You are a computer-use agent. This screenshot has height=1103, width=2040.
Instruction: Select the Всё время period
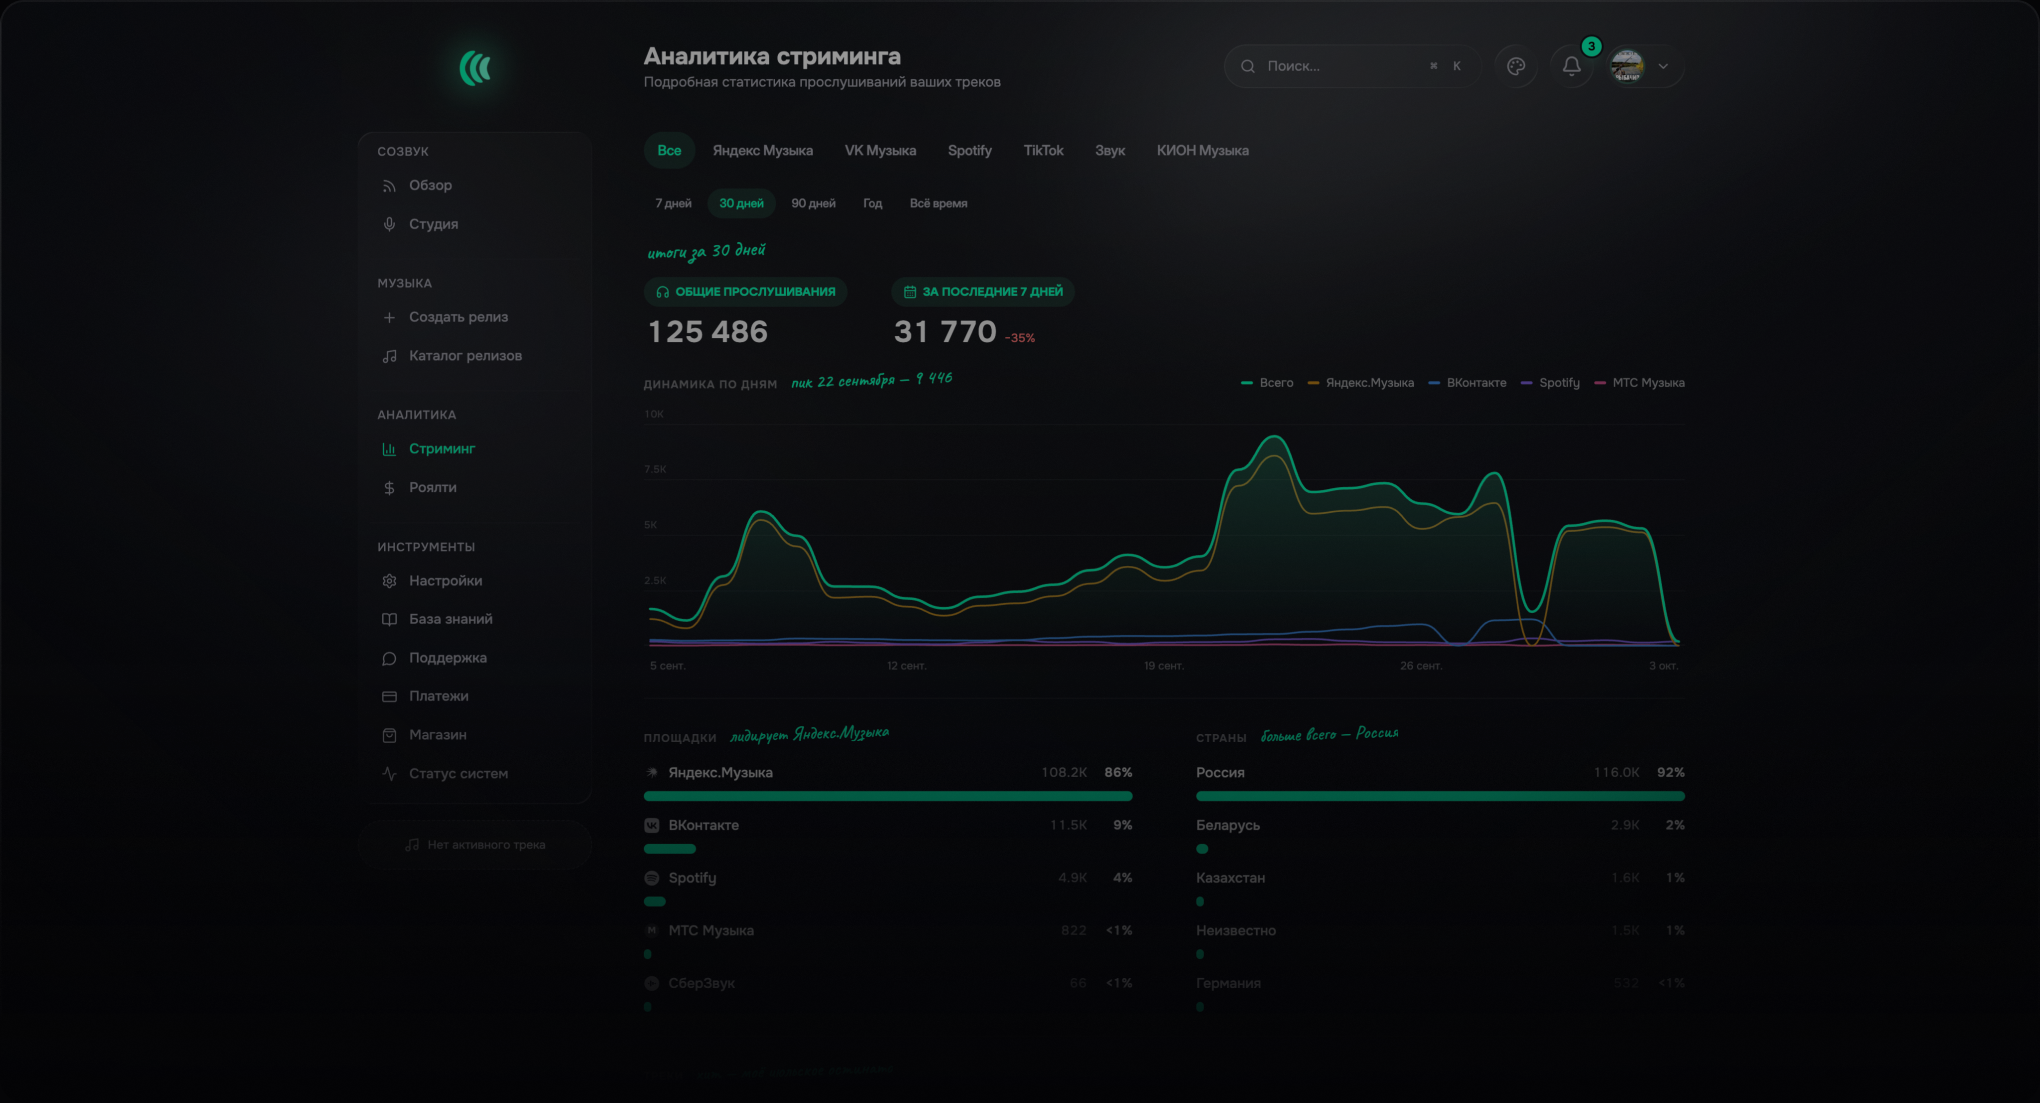(x=938, y=203)
